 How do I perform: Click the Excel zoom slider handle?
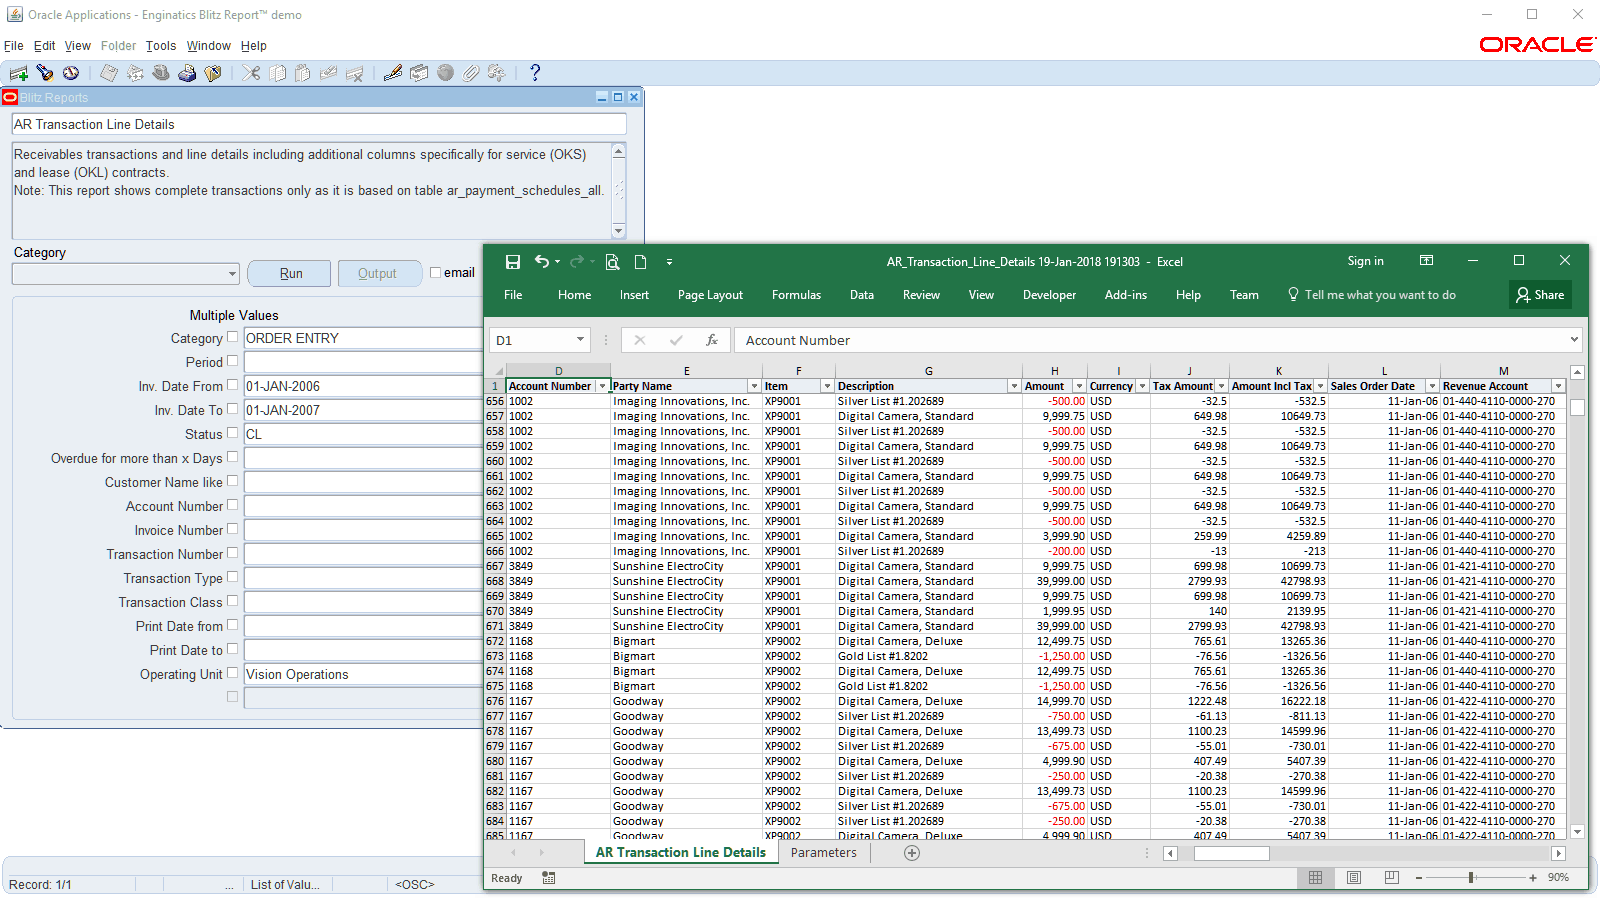click(x=1471, y=878)
